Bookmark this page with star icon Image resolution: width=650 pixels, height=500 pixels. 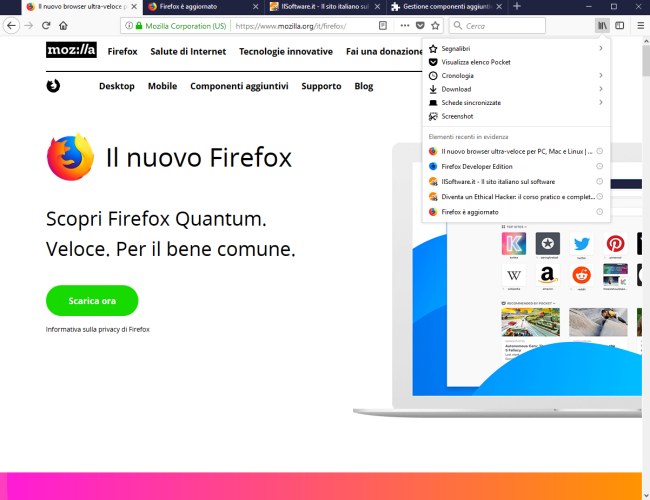[435, 26]
